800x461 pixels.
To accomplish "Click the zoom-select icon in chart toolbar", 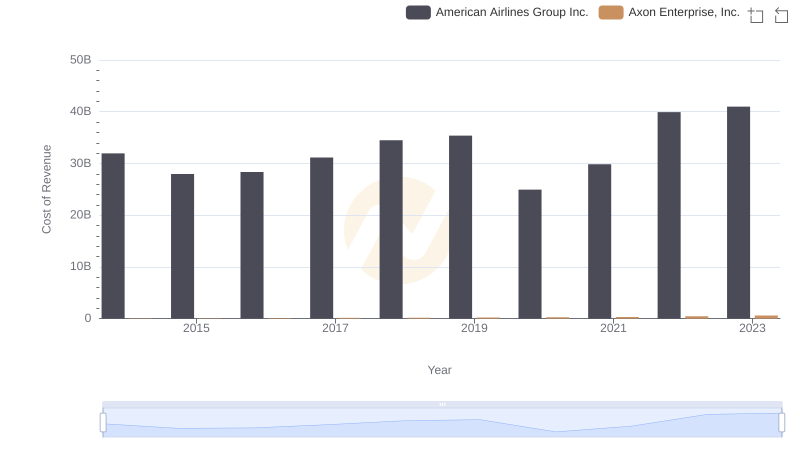I will tap(756, 15).
